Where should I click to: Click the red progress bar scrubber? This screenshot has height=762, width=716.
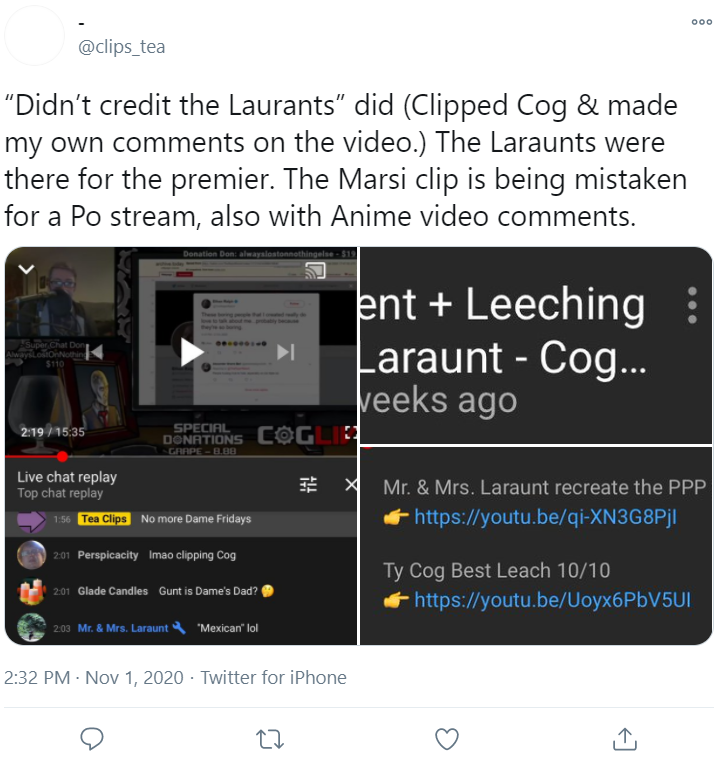click(x=62, y=456)
